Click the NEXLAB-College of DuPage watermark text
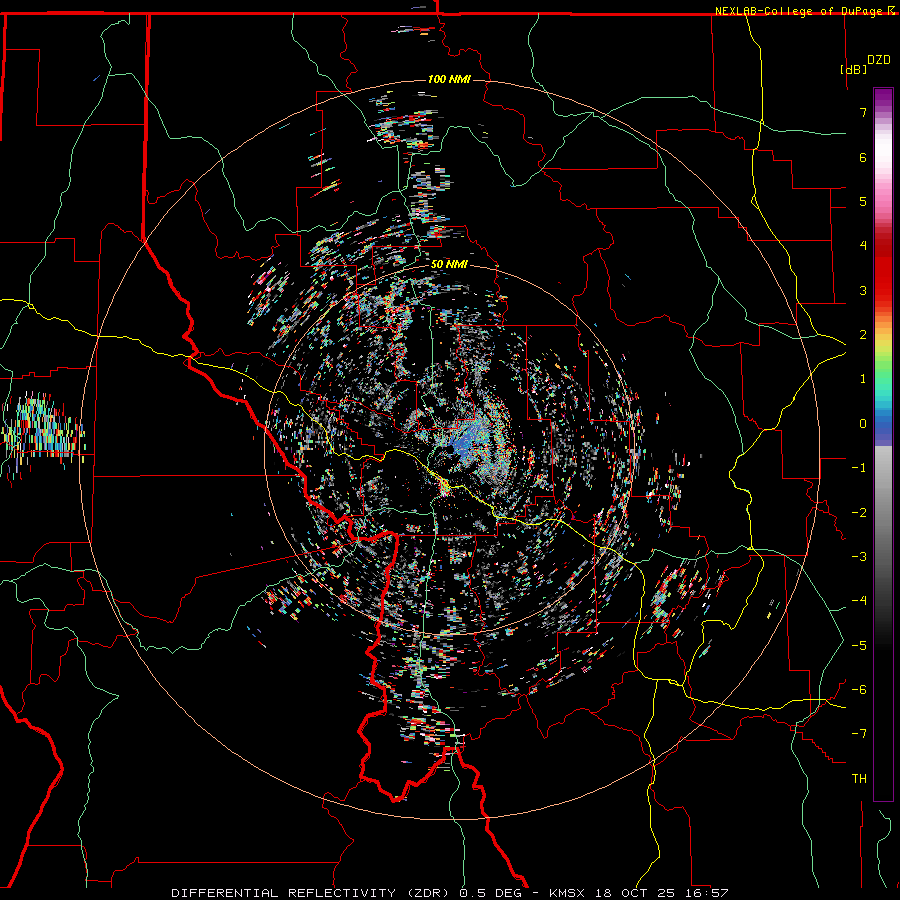This screenshot has height=900, width=900. tap(804, 11)
